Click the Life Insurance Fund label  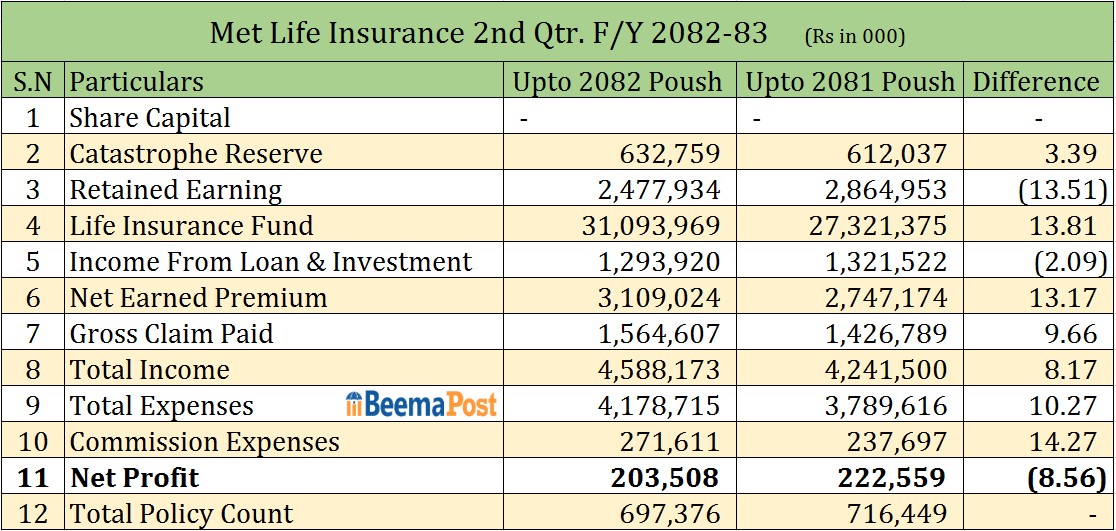(191, 226)
